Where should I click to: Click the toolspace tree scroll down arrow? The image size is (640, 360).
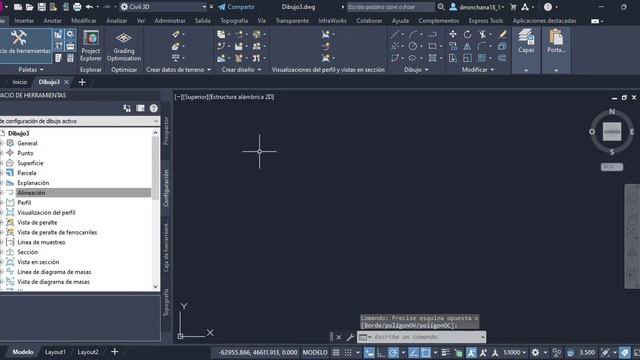pyautogui.click(x=155, y=287)
